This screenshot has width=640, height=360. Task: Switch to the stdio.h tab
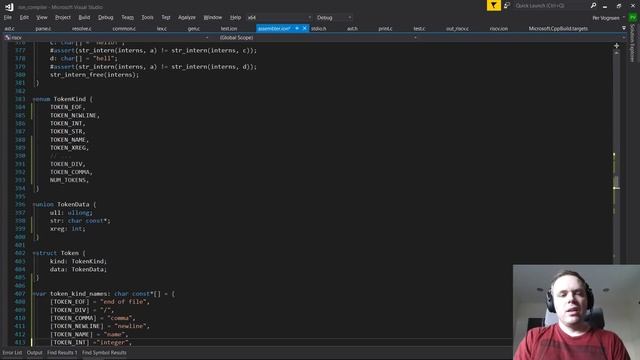pos(318,29)
